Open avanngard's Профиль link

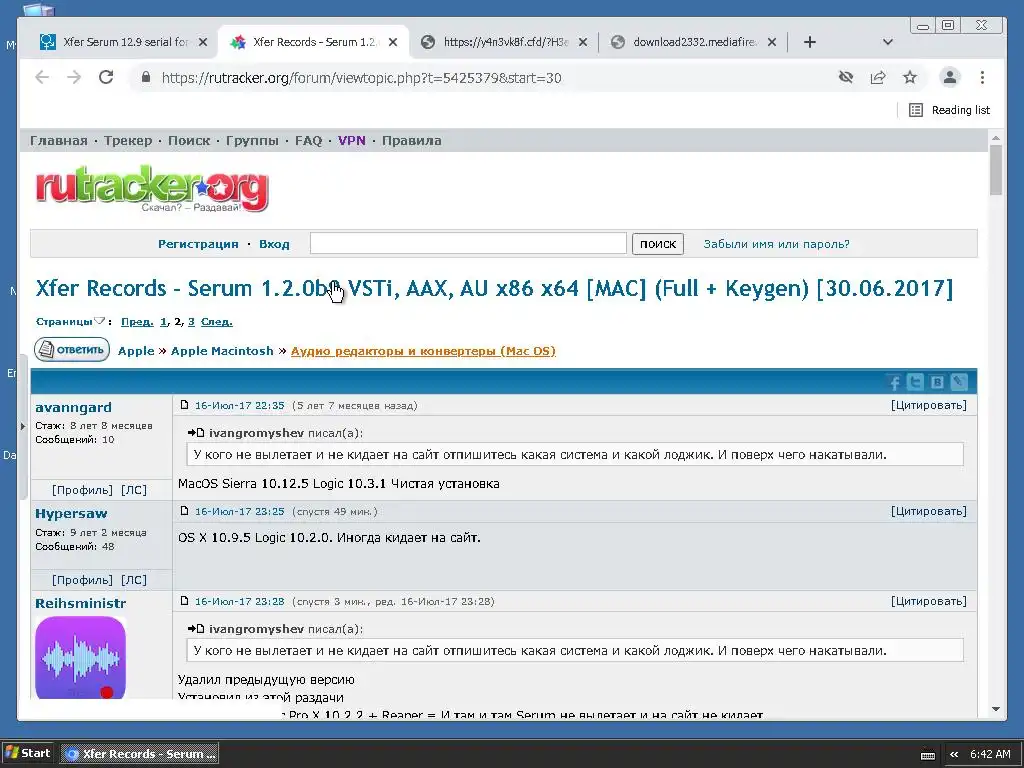click(82, 490)
